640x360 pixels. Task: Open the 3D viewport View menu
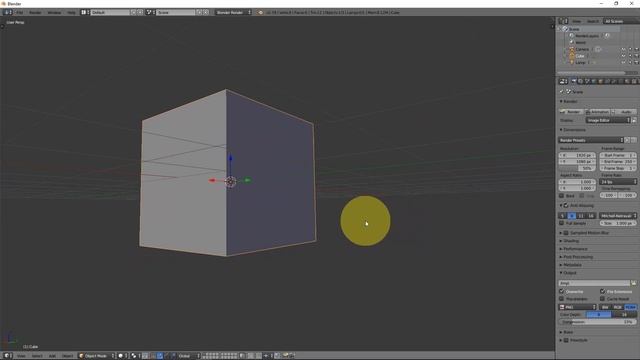(21, 356)
